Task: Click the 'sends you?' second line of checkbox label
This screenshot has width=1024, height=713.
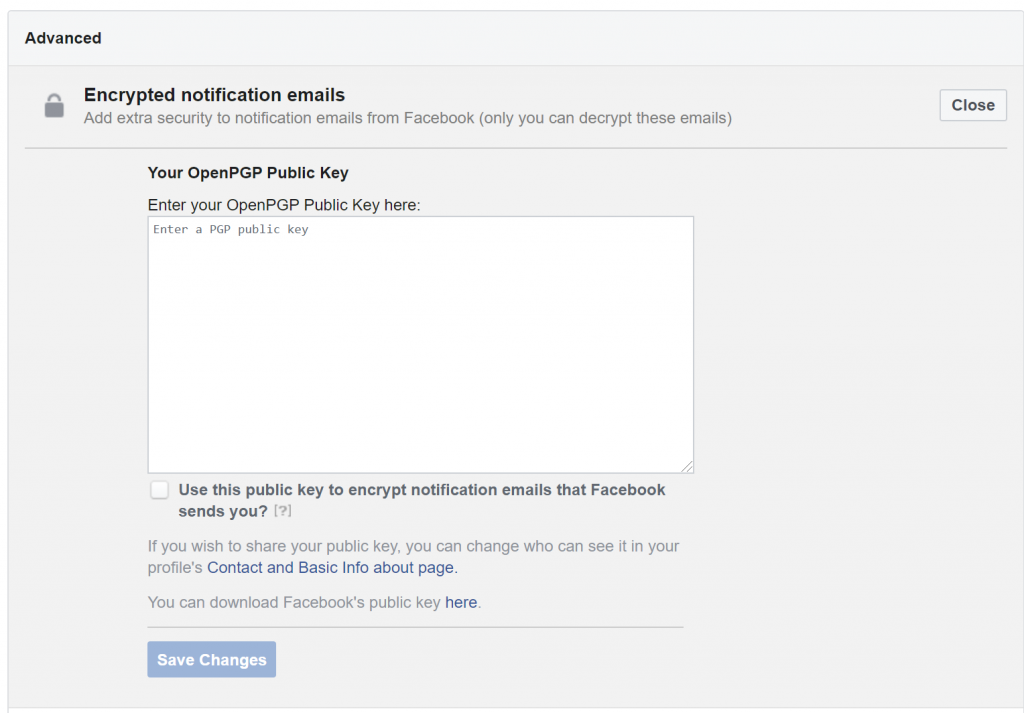Action: [223, 511]
